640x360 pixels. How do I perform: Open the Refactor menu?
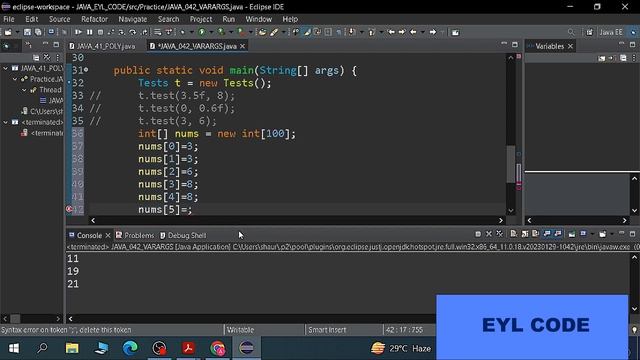point(94,19)
